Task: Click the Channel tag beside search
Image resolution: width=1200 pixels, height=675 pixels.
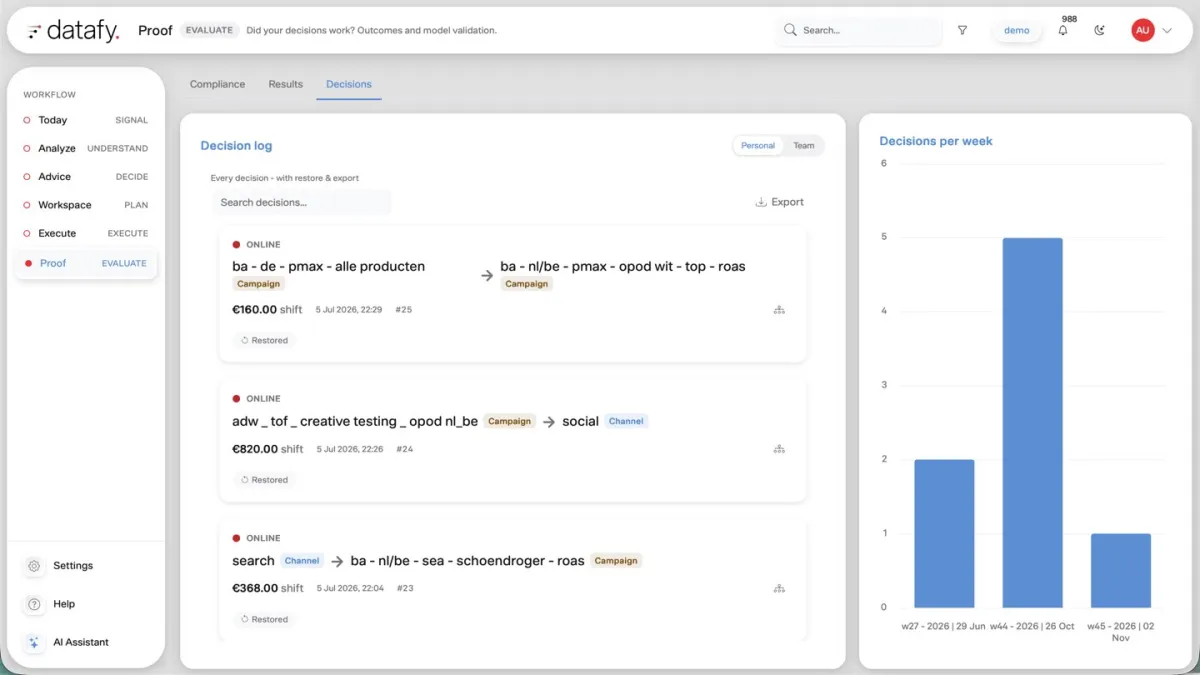Action: (x=302, y=561)
